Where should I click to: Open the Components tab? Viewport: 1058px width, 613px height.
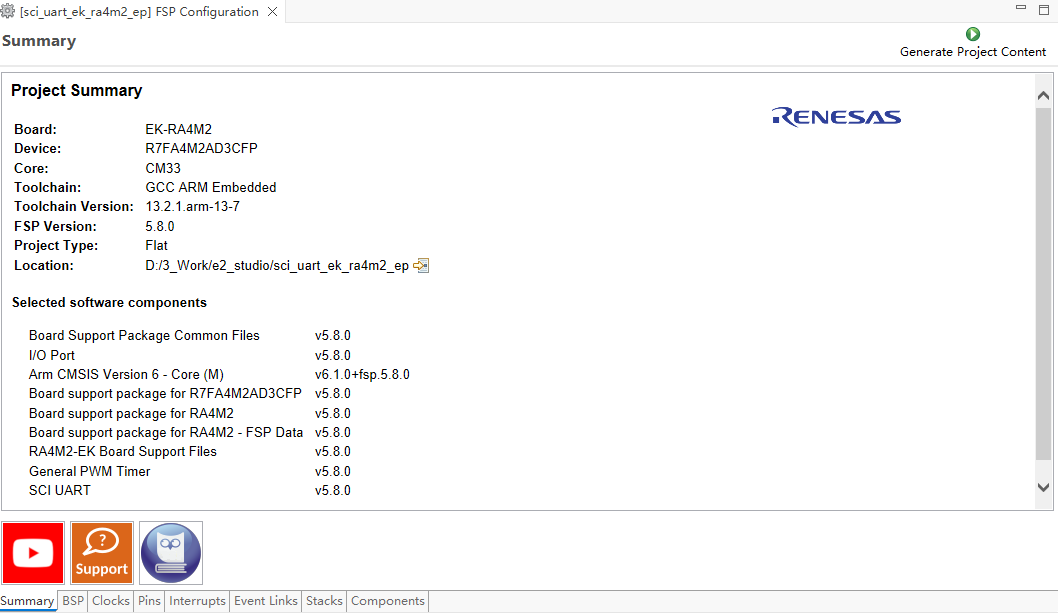(x=388, y=601)
